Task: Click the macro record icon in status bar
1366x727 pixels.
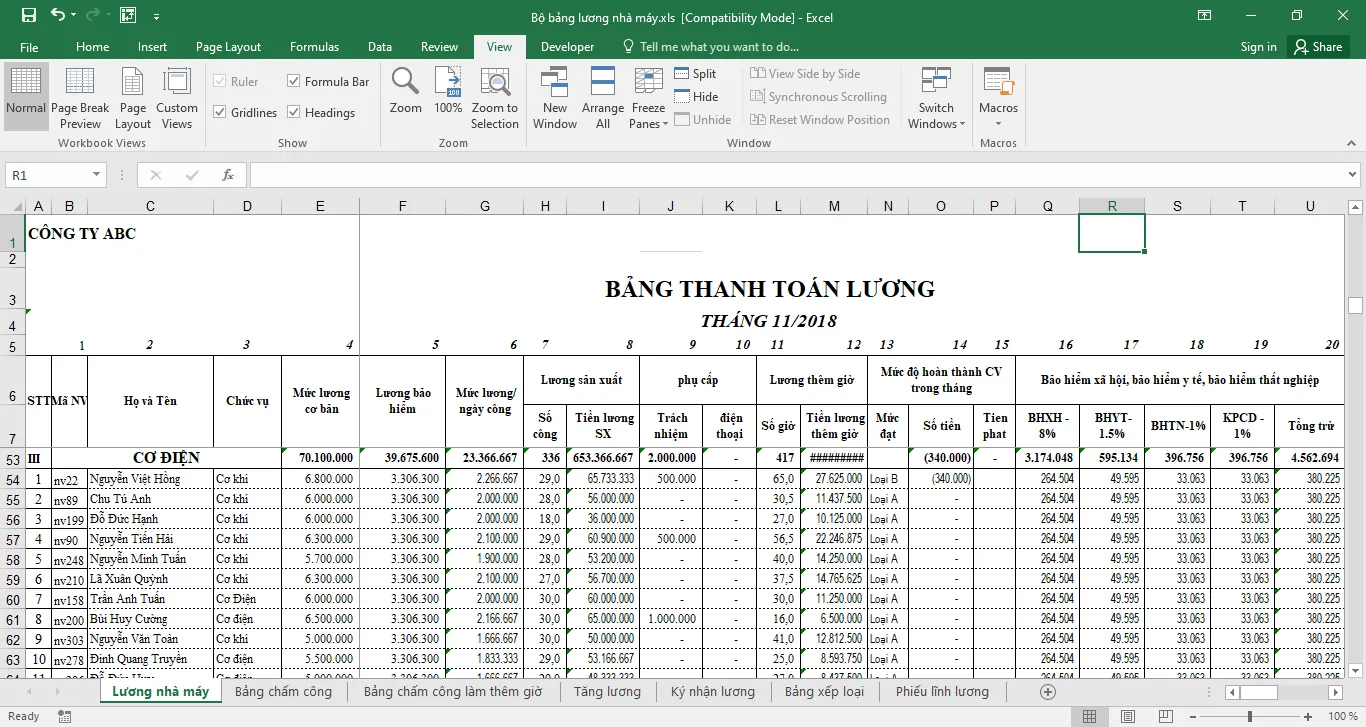Action: pyautogui.click(x=65, y=716)
